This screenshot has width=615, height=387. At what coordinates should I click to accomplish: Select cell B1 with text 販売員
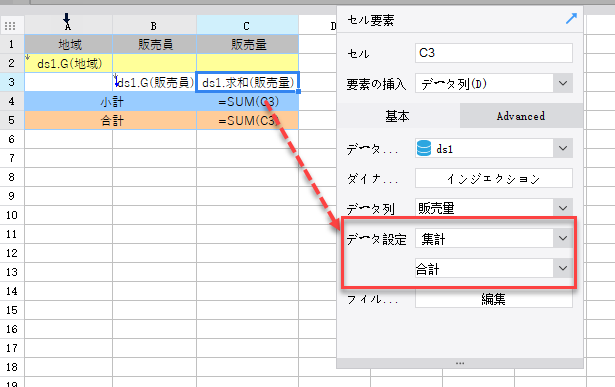[155, 44]
